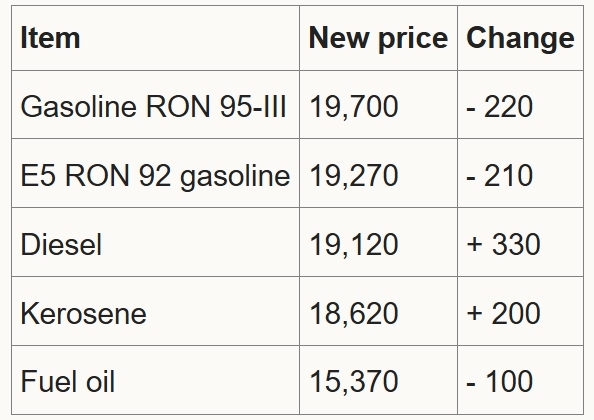This screenshot has height=420, width=594.
Task: Click the 15,370 price value
Action: pos(353,381)
